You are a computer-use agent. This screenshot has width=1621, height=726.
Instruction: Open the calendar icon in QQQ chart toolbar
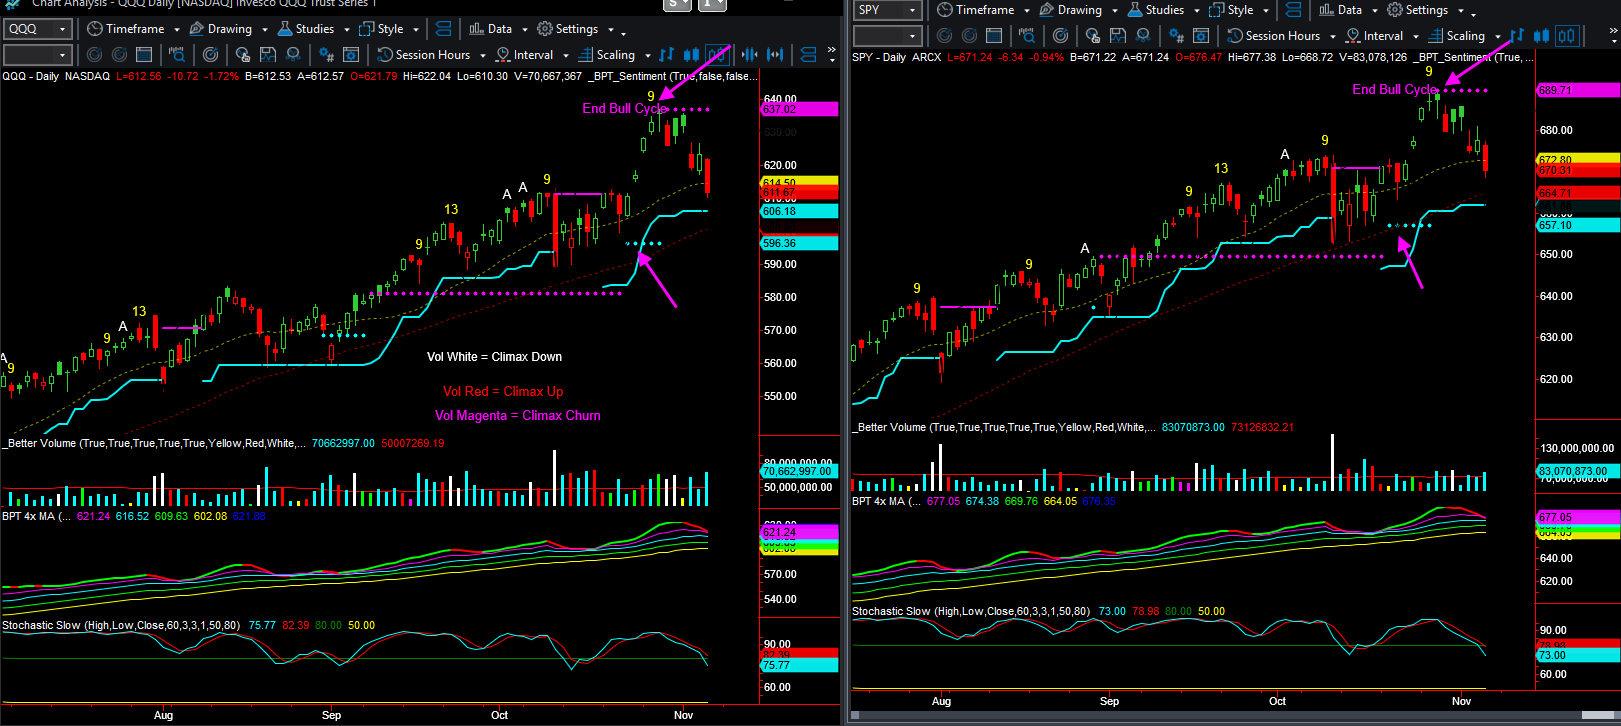[144, 55]
